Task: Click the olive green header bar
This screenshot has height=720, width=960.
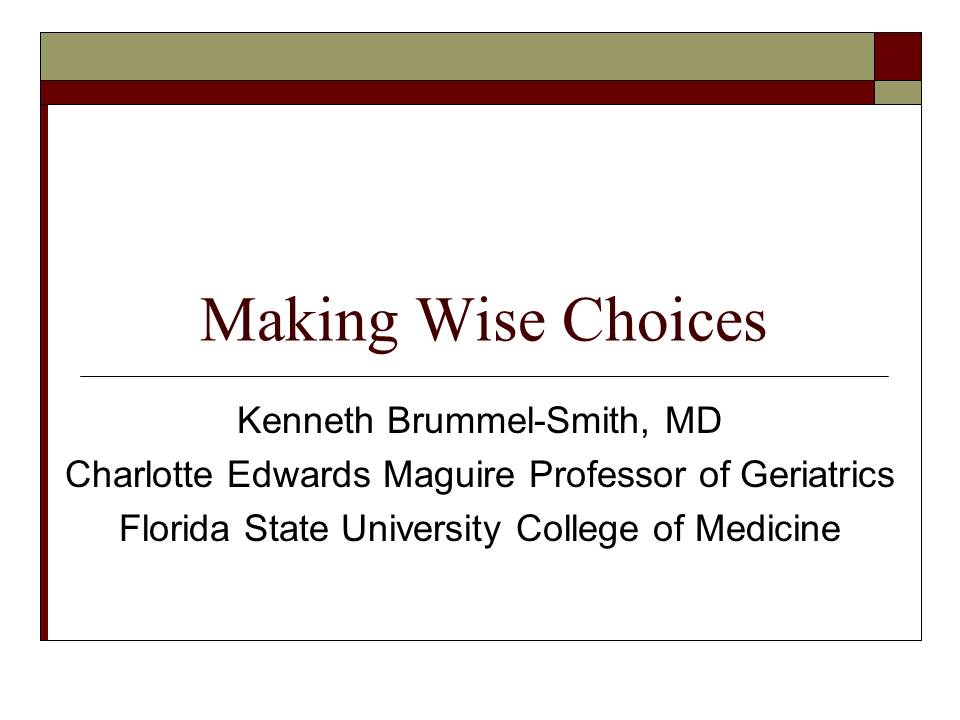Action: [x=457, y=56]
